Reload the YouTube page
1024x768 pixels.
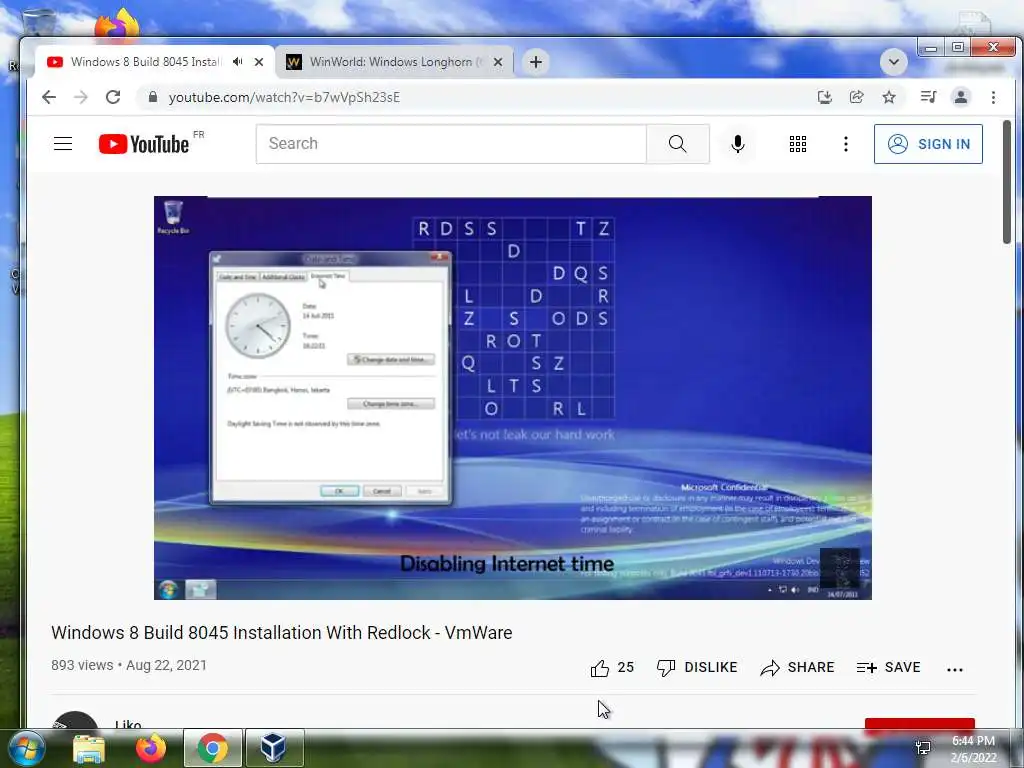tap(113, 97)
